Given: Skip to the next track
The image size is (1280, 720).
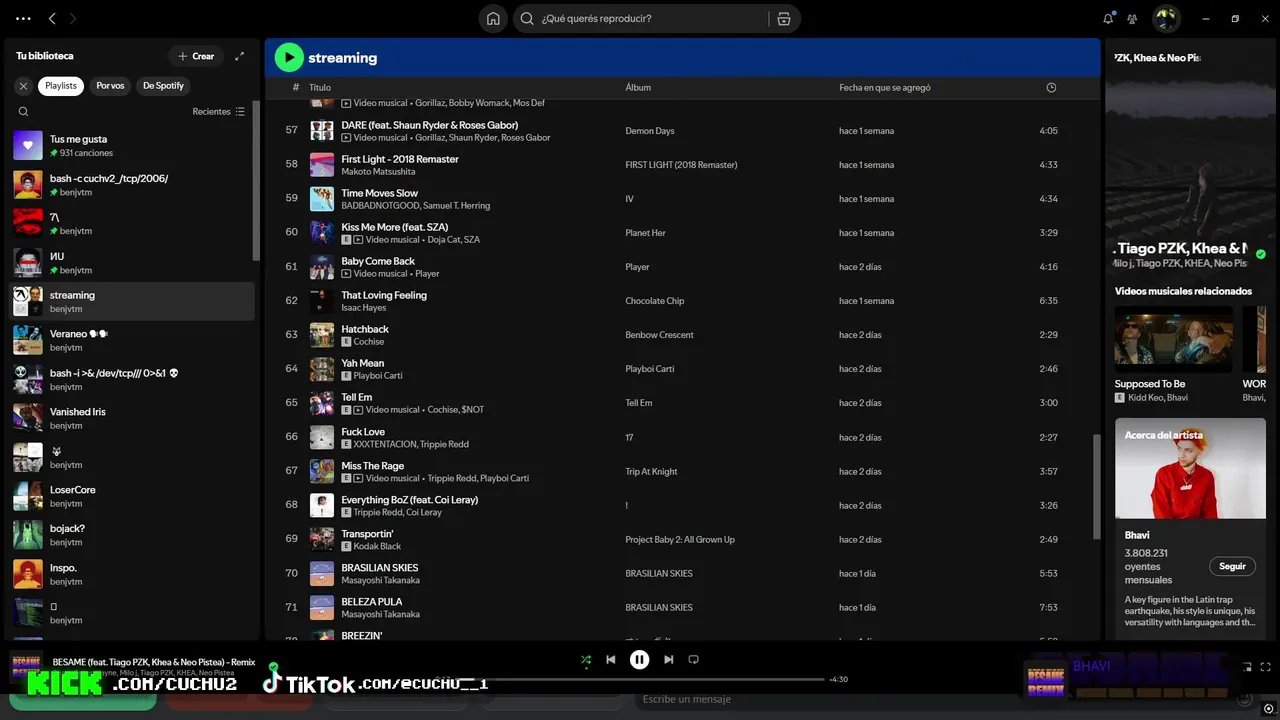Looking at the screenshot, I should pos(668,660).
